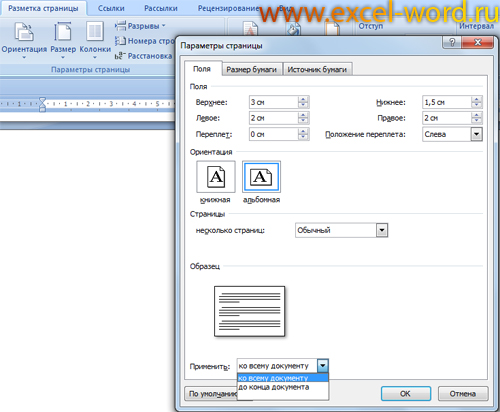Click the Правое margin field
The width and height of the screenshot is (500, 412).
click(447, 118)
